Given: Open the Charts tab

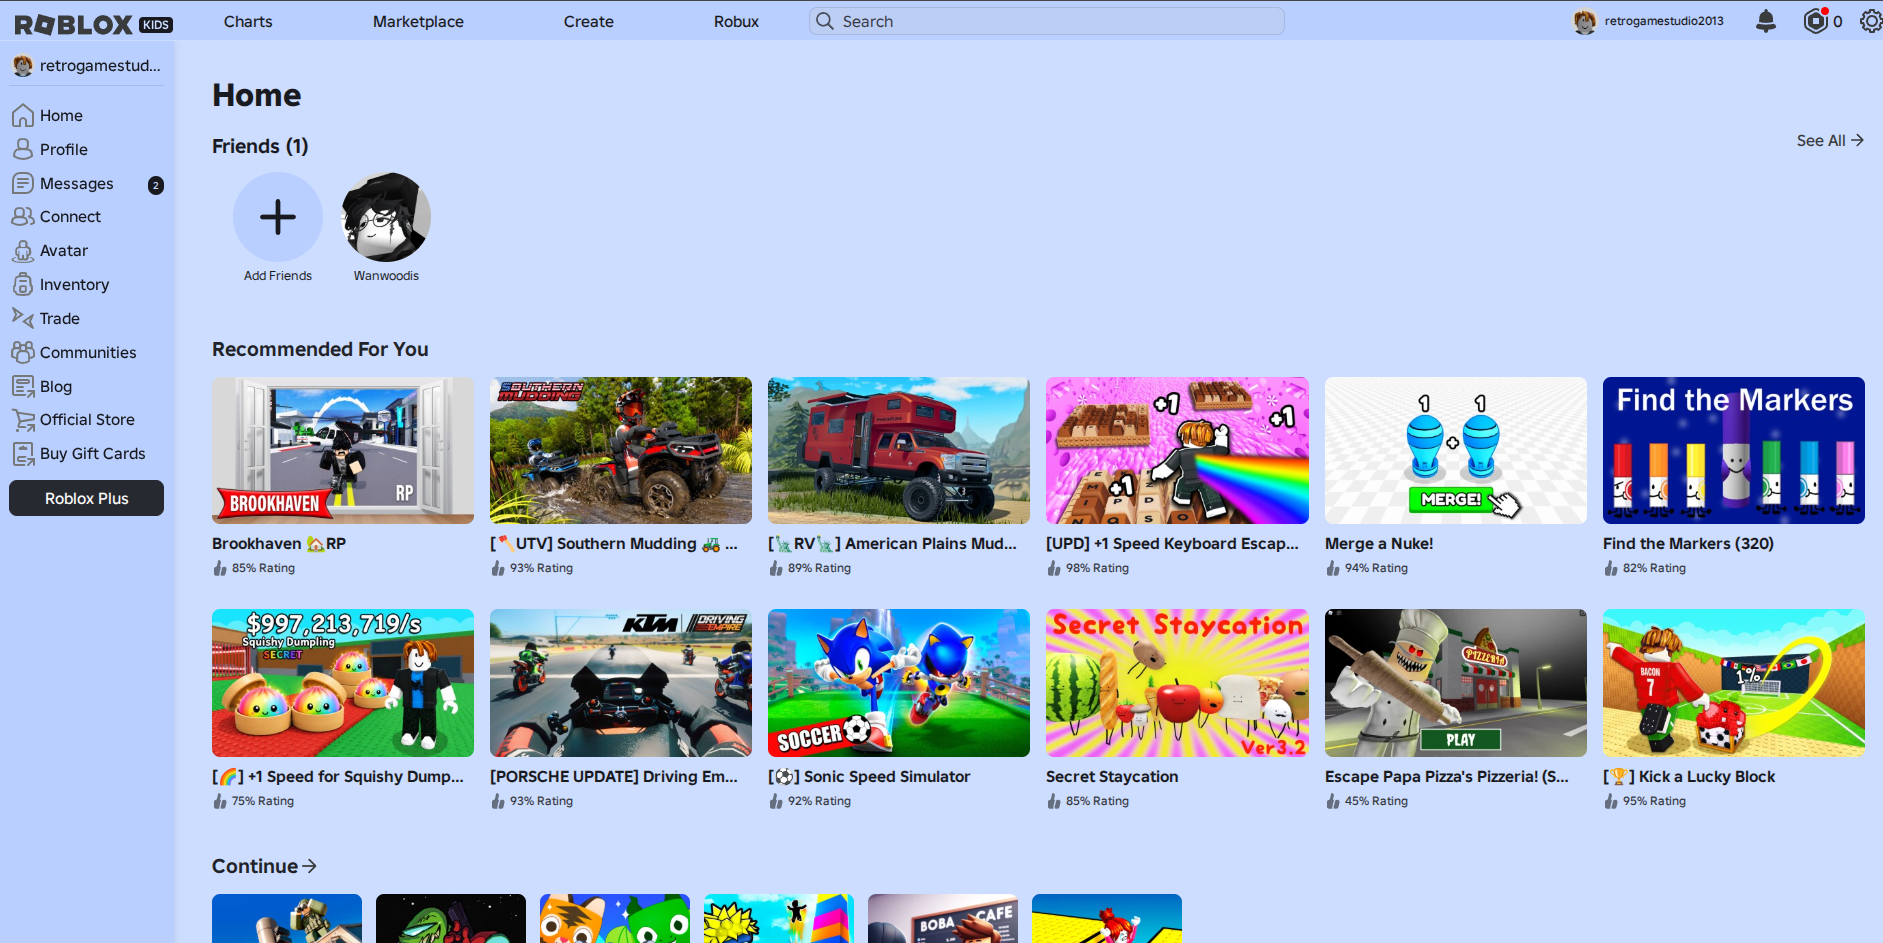Looking at the screenshot, I should click(248, 21).
